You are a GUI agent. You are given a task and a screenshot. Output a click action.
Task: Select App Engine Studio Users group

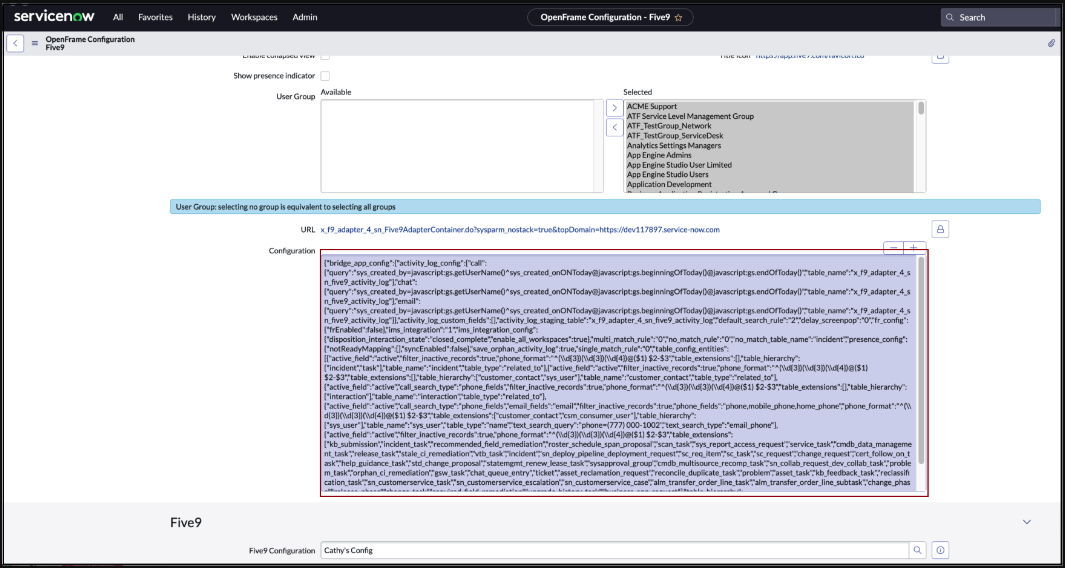668,175
